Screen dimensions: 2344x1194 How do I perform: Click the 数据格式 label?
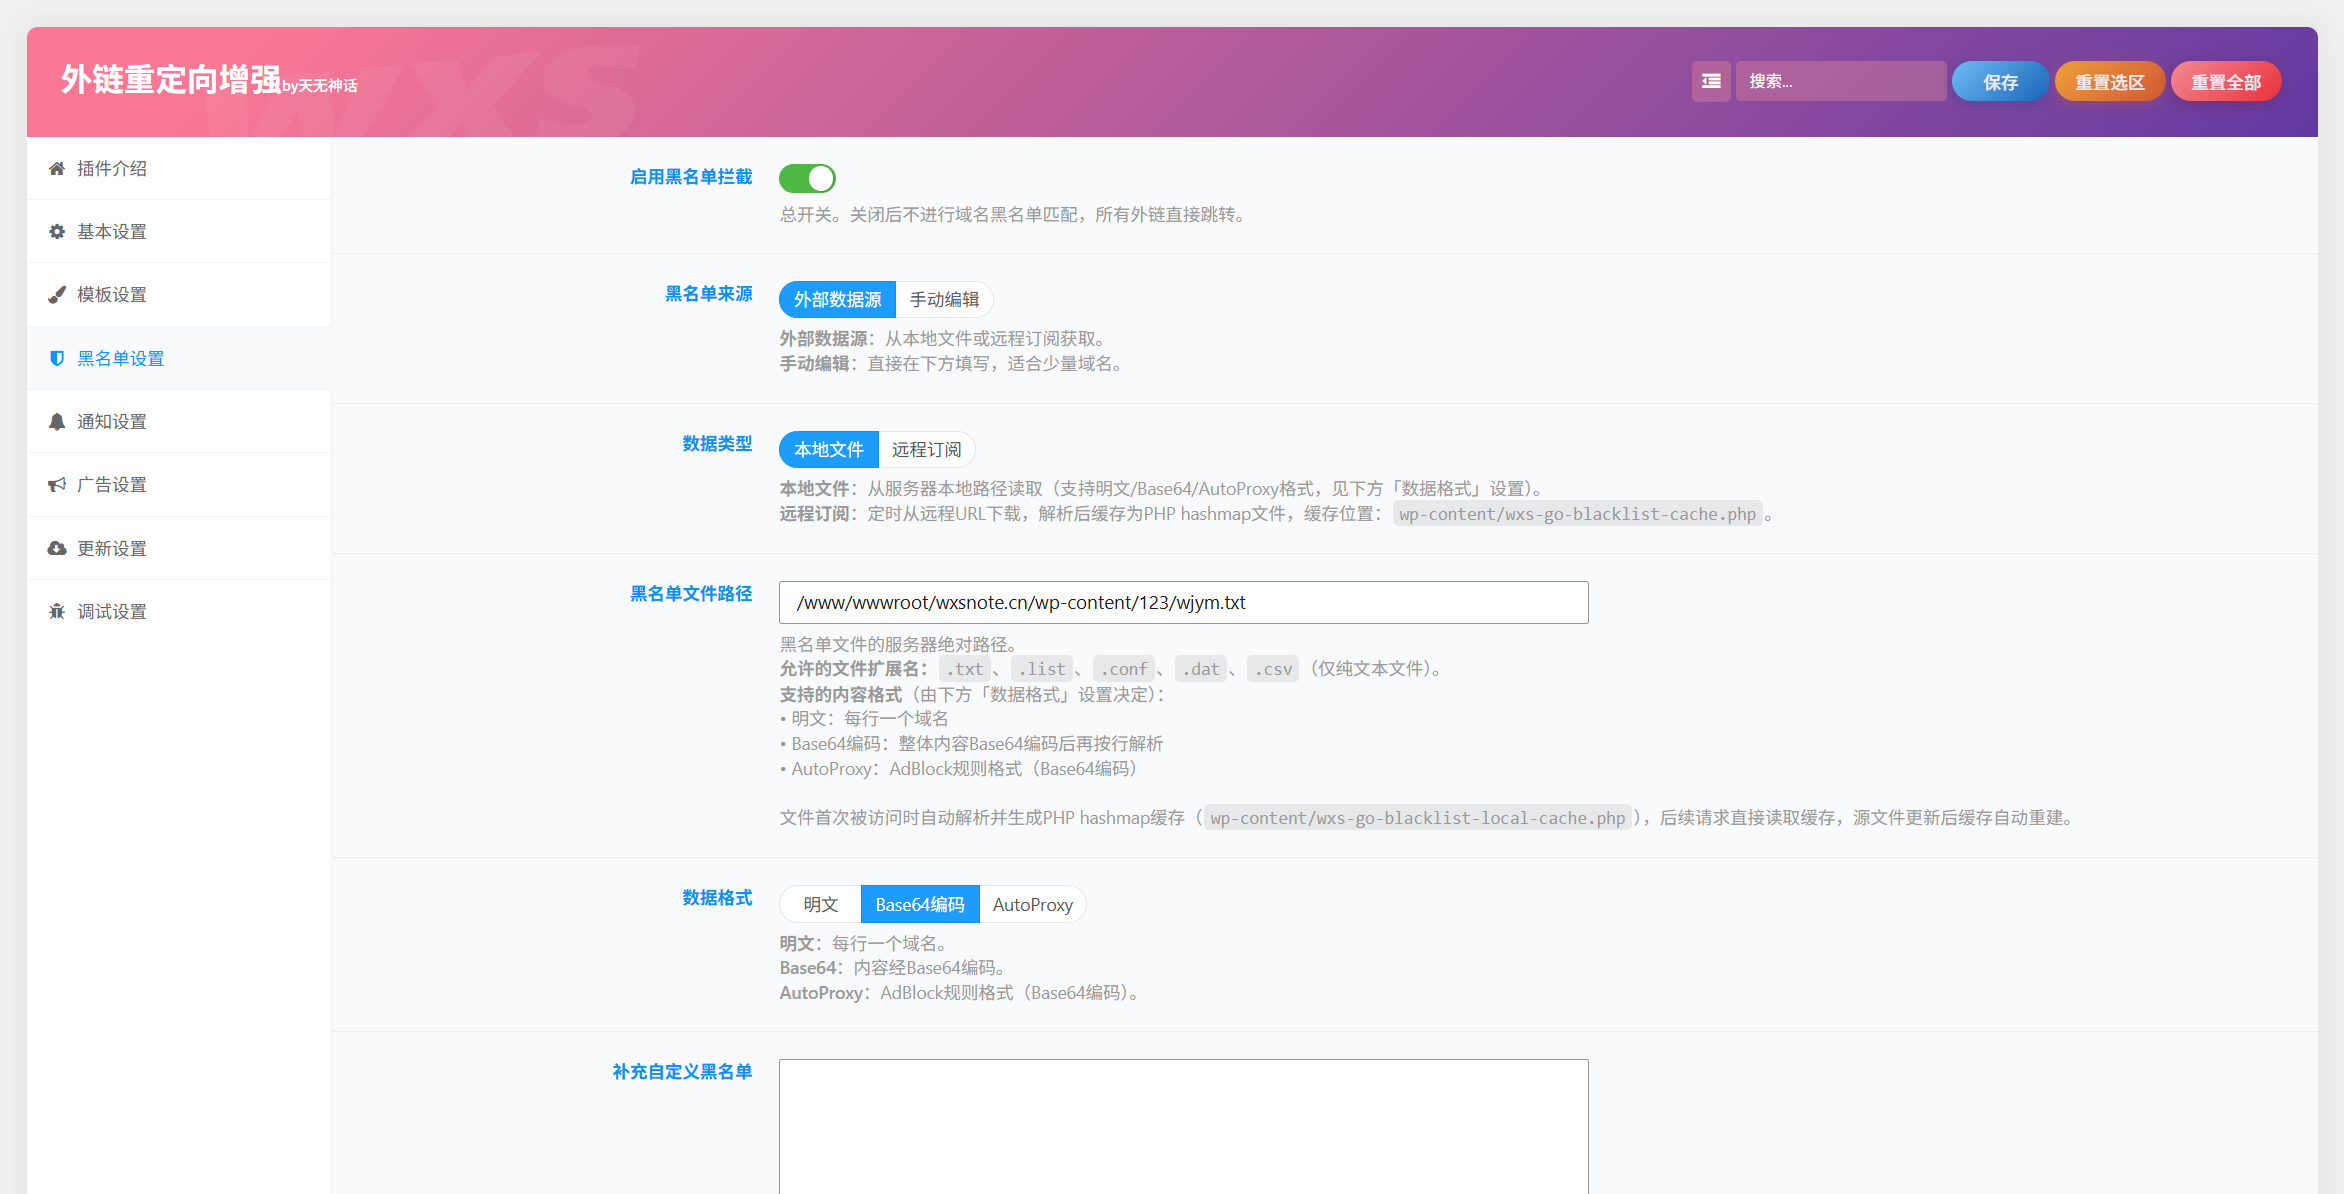point(717,898)
